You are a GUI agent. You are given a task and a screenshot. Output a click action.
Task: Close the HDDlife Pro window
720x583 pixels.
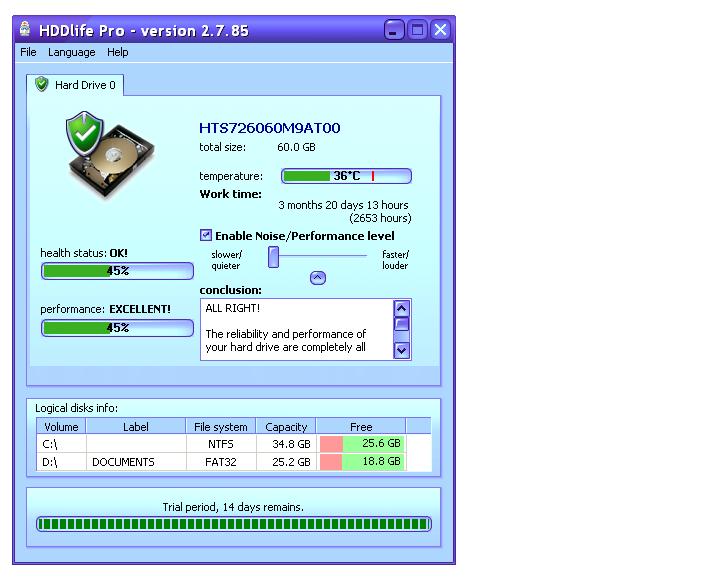[440, 30]
